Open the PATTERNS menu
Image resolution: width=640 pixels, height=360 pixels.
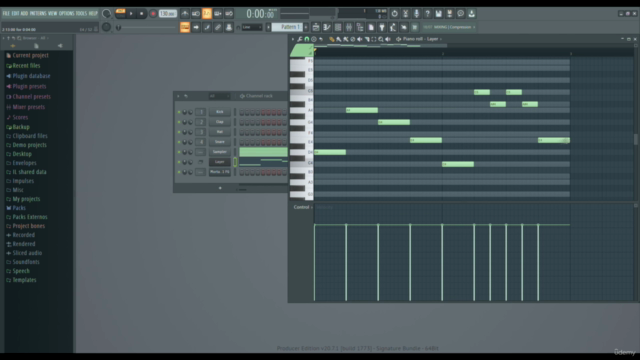[x=38, y=13]
